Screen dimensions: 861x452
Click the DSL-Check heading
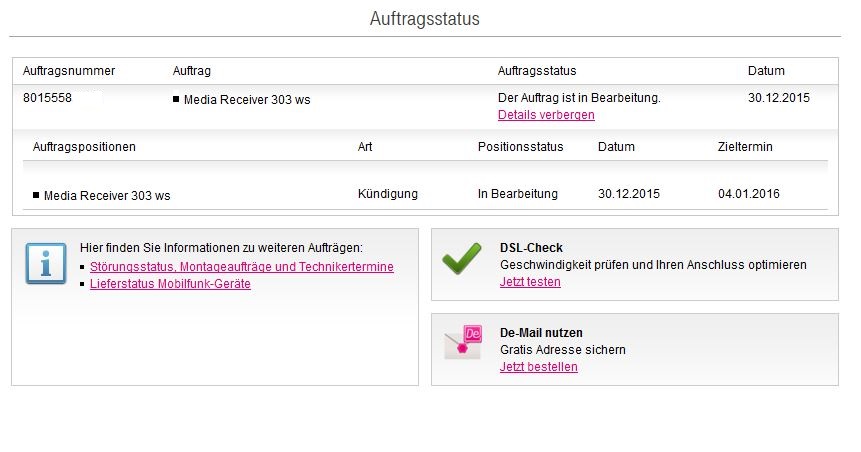[532, 248]
